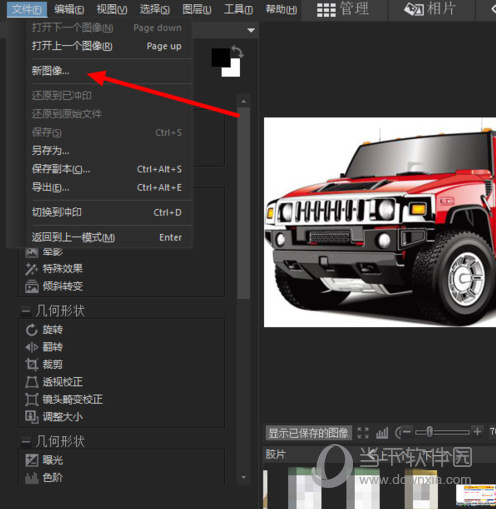Select the 裁剪 crop icon
496x509 pixels.
click(x=32, y=365)
